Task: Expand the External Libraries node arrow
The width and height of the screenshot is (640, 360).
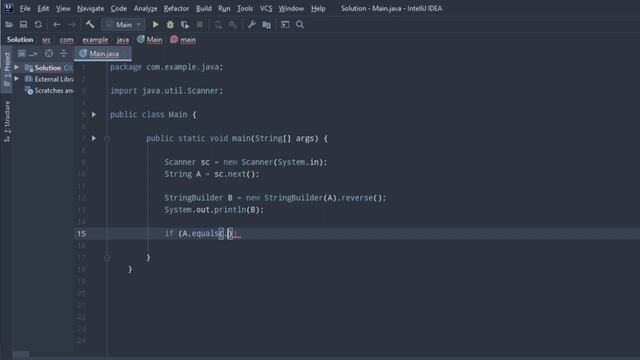Action: coord(17,79)
